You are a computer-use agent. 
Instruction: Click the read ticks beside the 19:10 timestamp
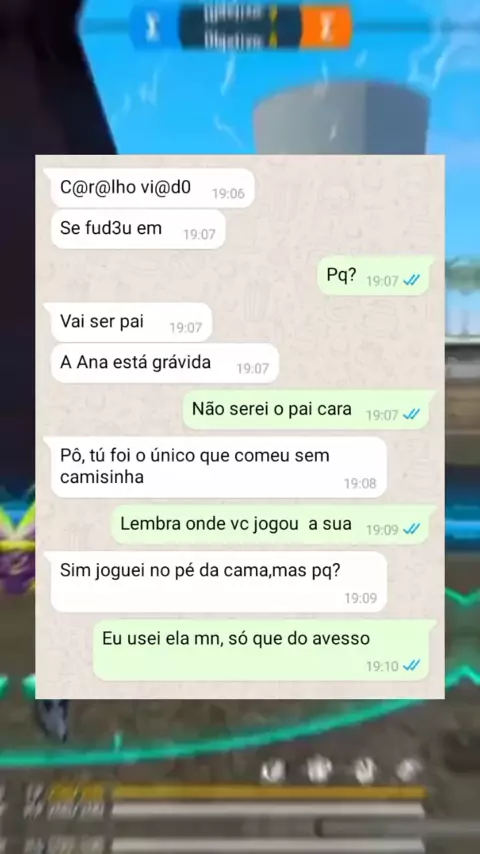point(411,666)
